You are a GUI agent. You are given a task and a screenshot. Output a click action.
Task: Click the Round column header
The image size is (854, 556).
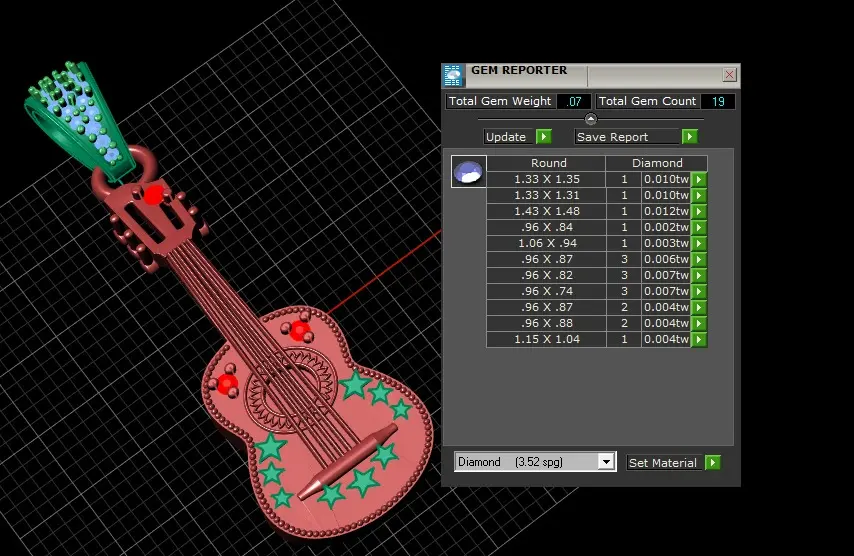point(546,163)
